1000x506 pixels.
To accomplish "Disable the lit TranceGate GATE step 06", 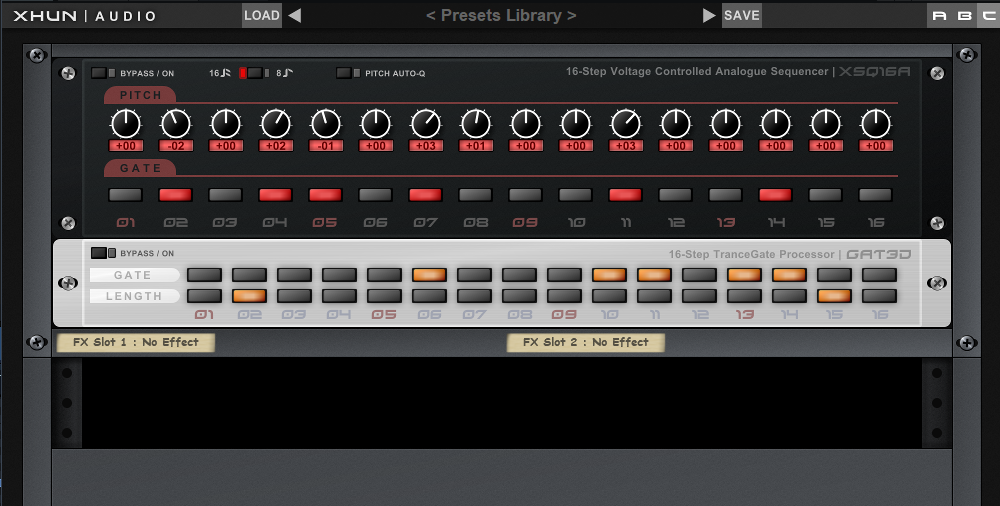I will pos(429,275).
